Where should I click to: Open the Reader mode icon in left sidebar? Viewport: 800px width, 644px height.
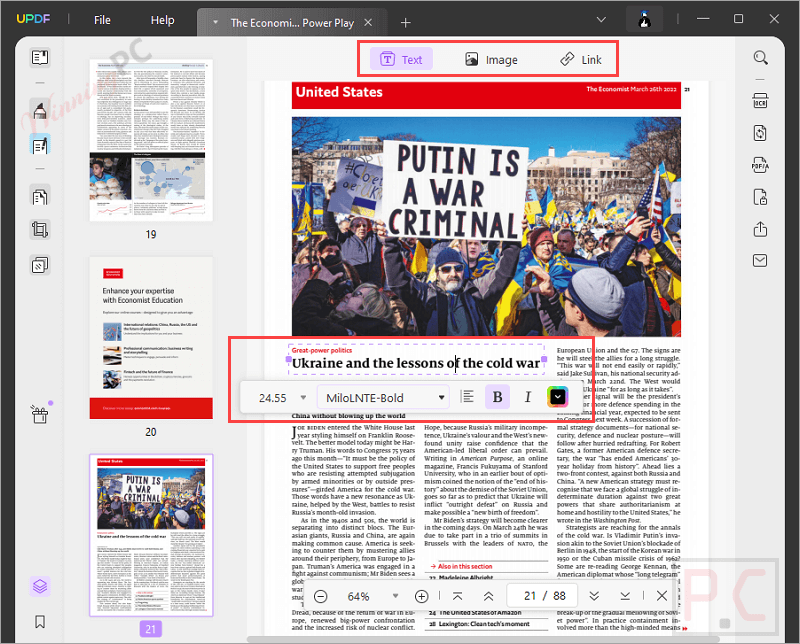(x=40, y=58)
